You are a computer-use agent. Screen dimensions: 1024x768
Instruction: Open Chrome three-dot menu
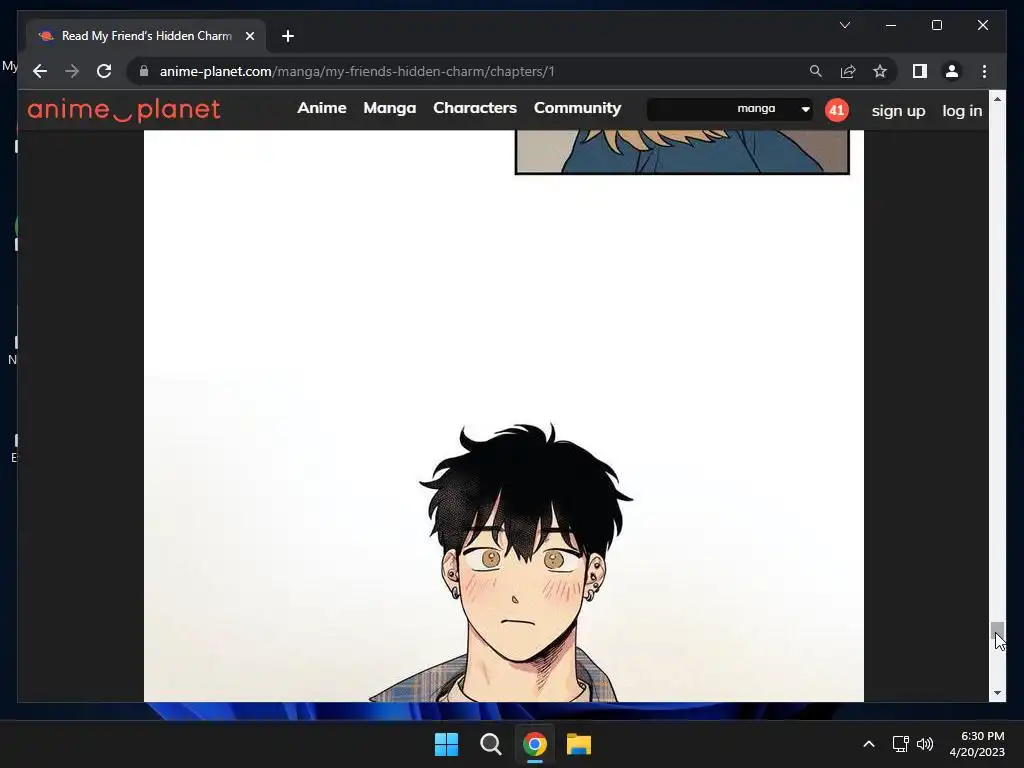click(x=984, y=71)
